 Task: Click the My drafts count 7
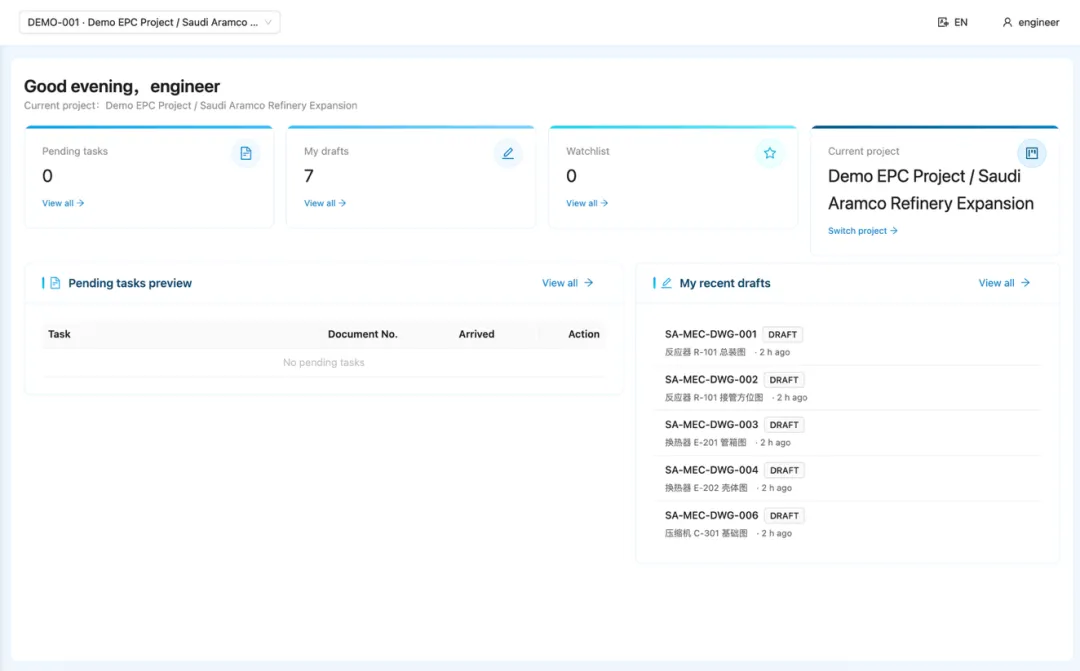pyautogui.click(x=309, y=176)
